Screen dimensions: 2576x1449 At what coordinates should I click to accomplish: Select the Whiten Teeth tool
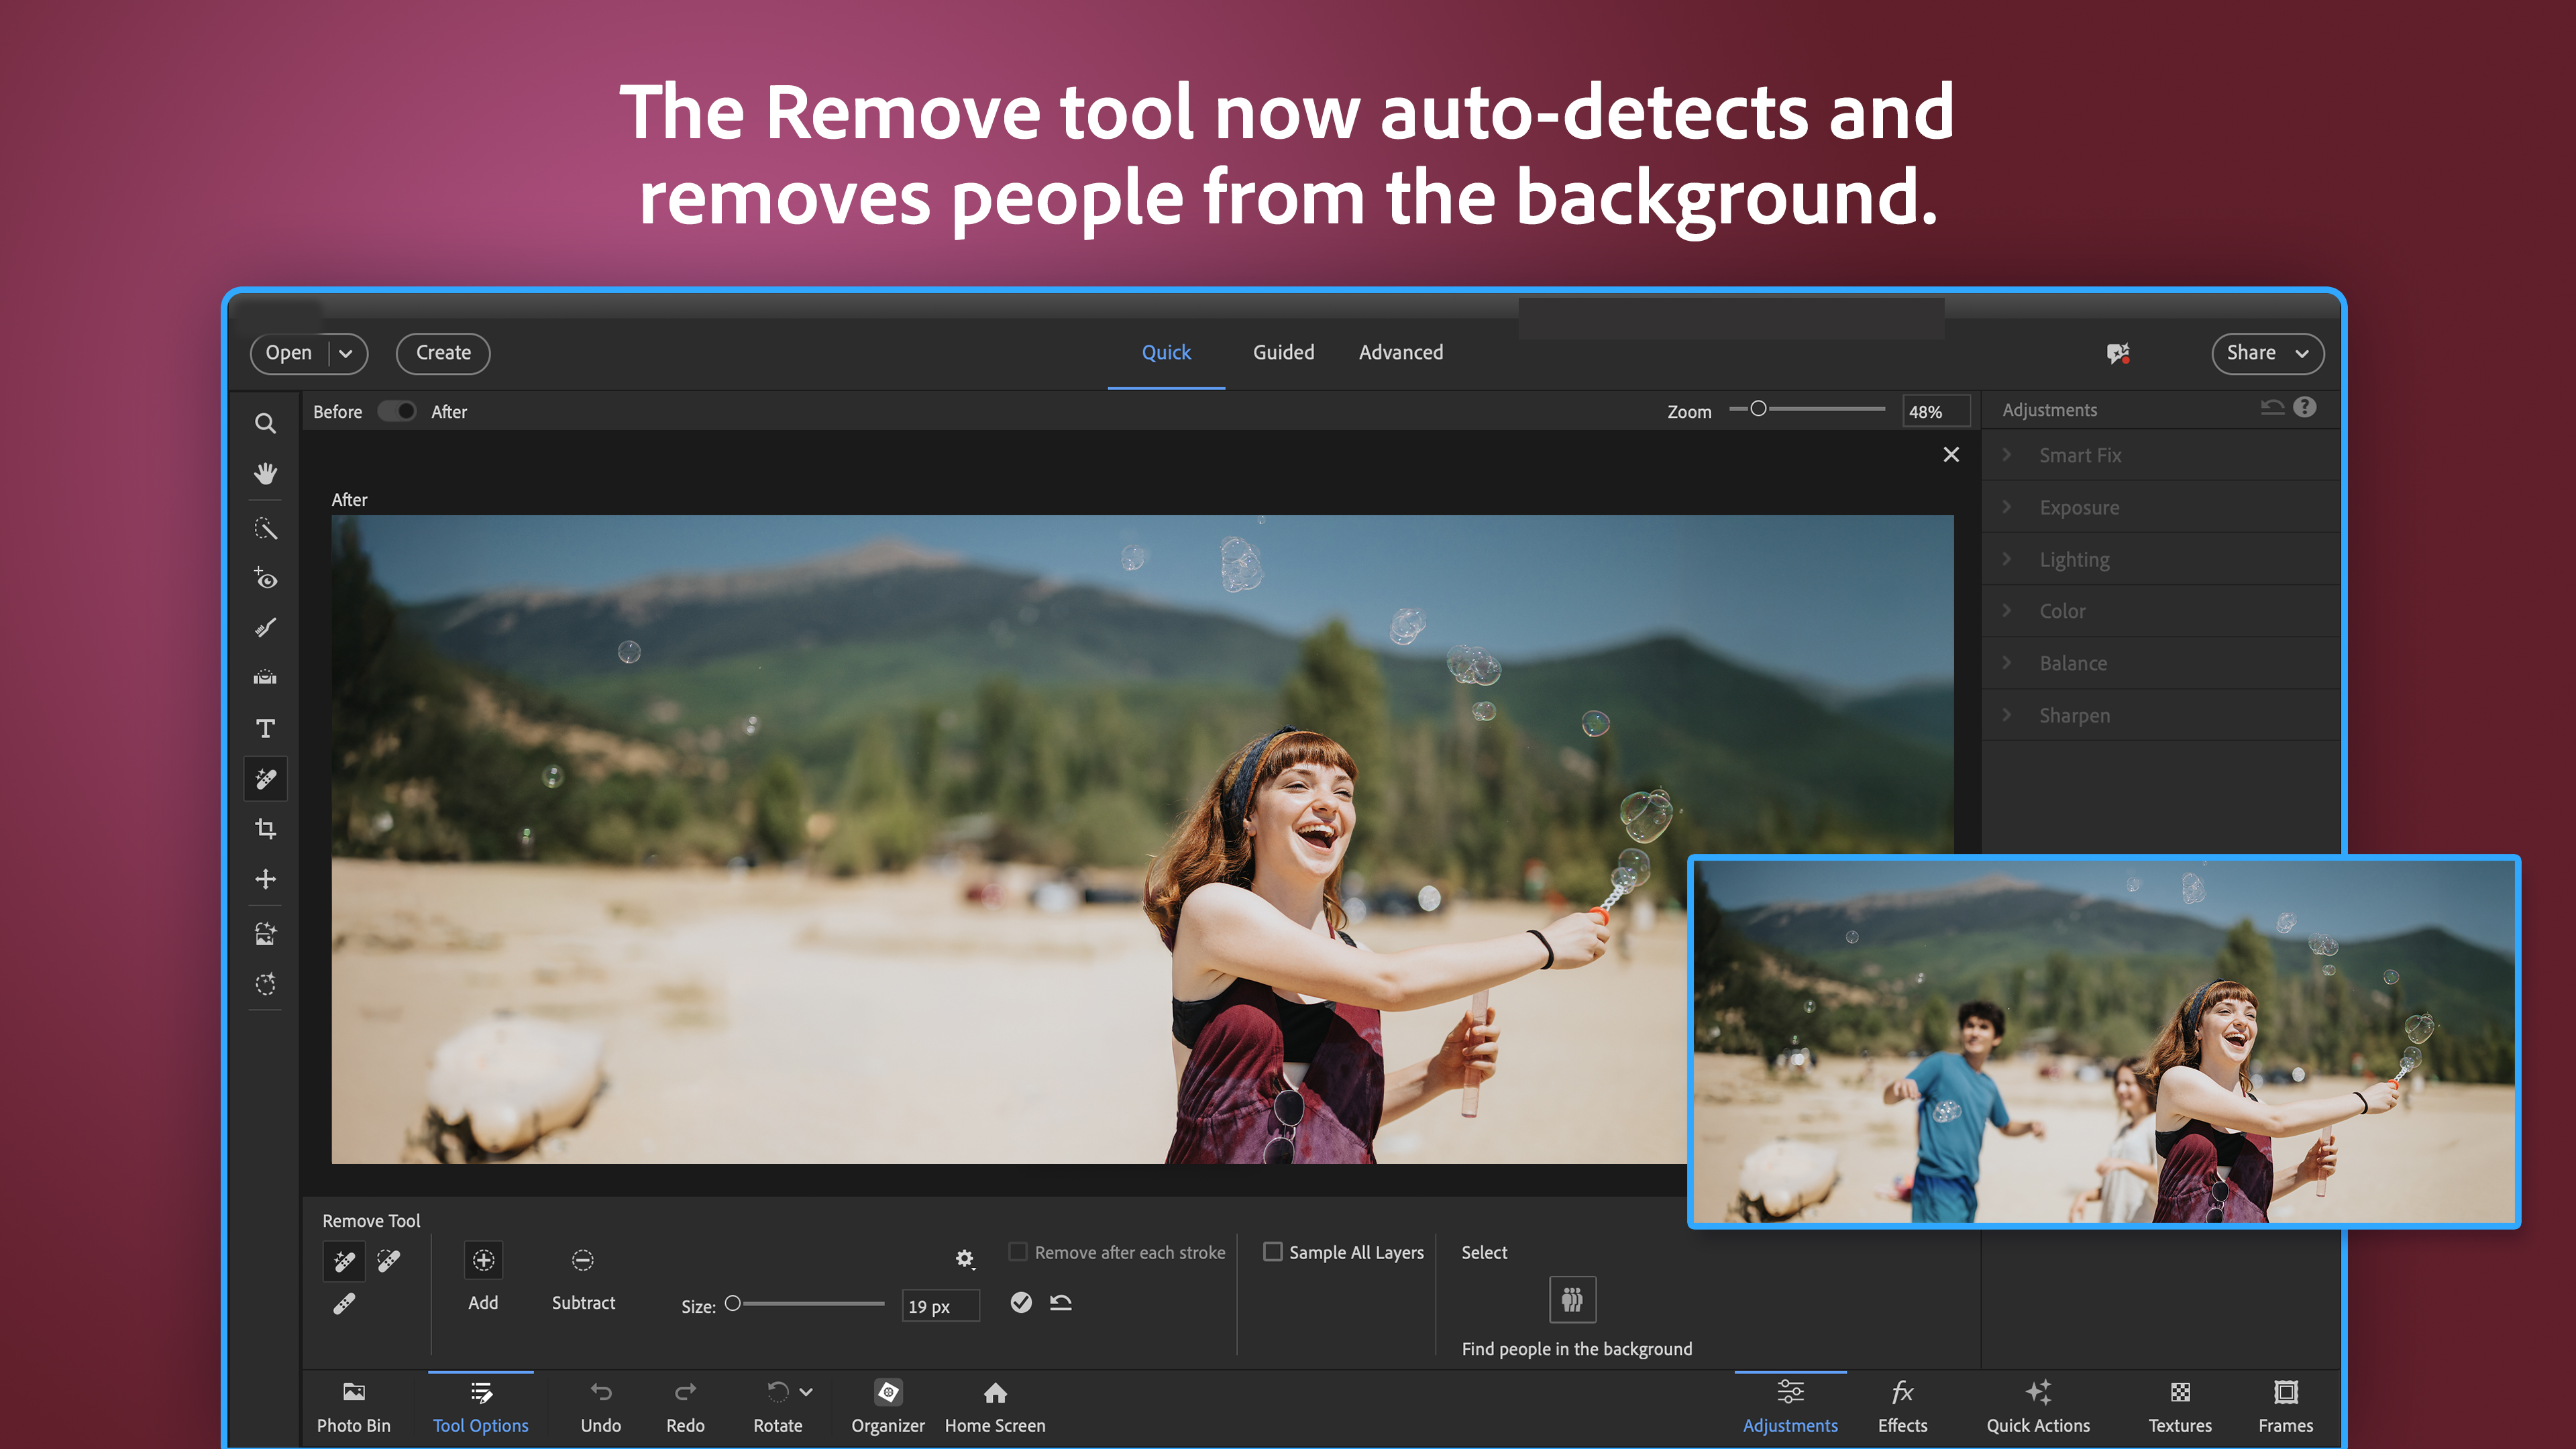(265, 627)
